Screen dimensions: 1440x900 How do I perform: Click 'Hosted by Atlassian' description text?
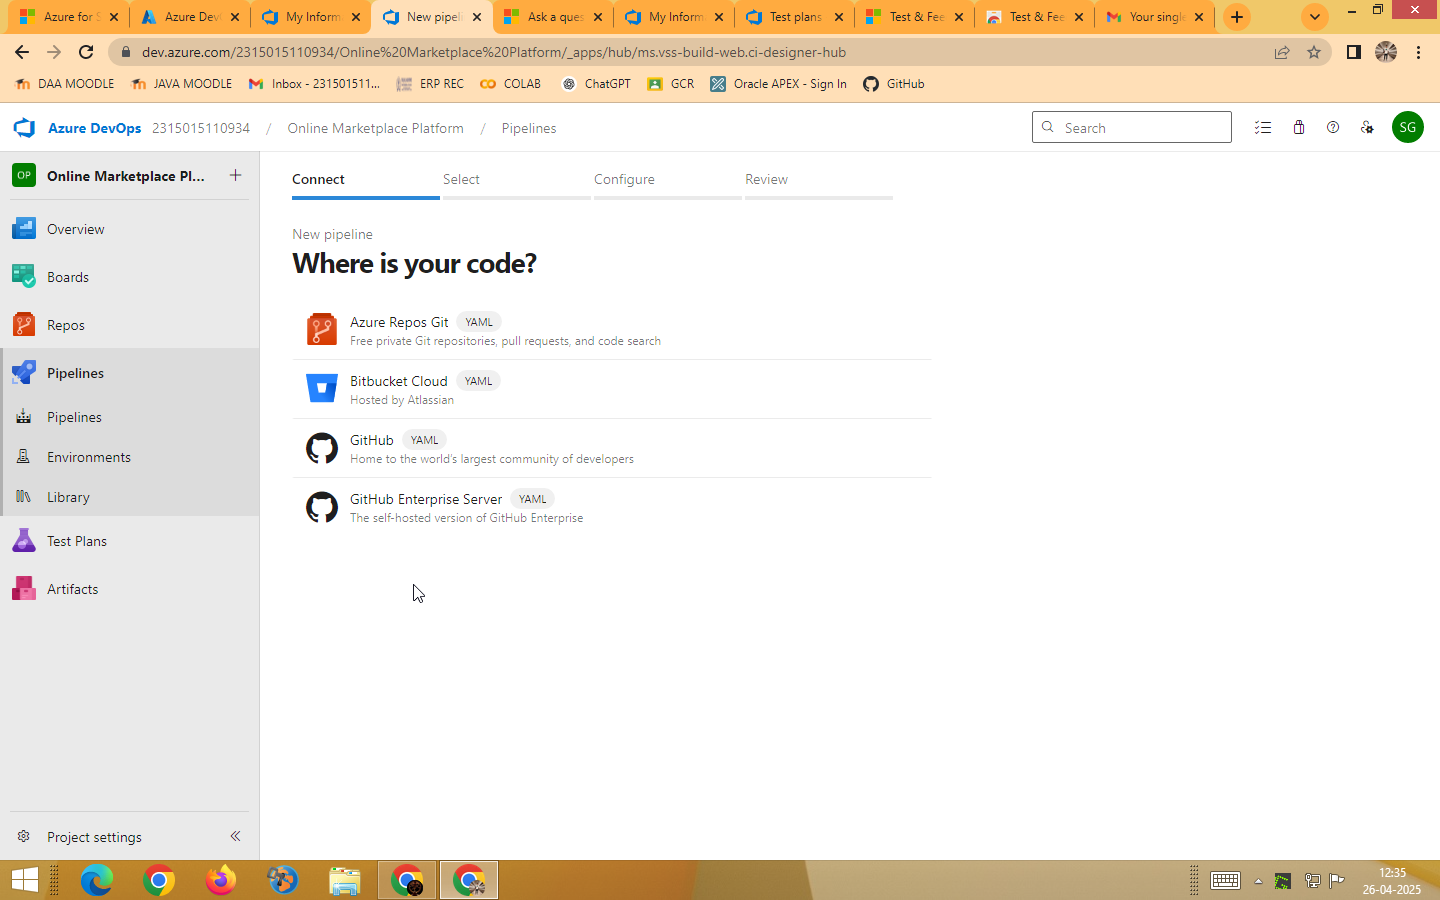[x=402, y=400]
